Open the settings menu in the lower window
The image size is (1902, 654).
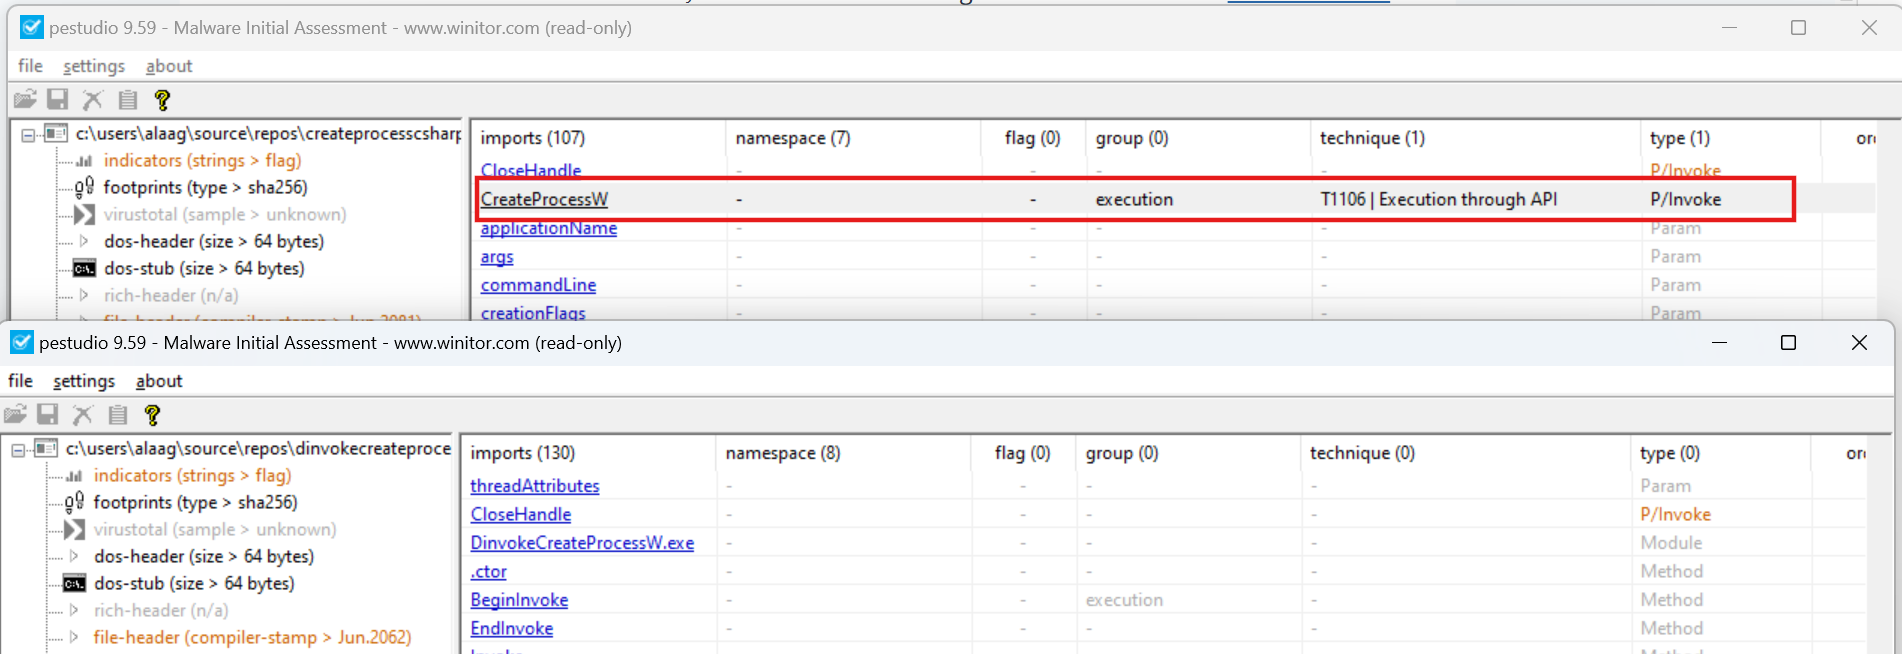84,381
